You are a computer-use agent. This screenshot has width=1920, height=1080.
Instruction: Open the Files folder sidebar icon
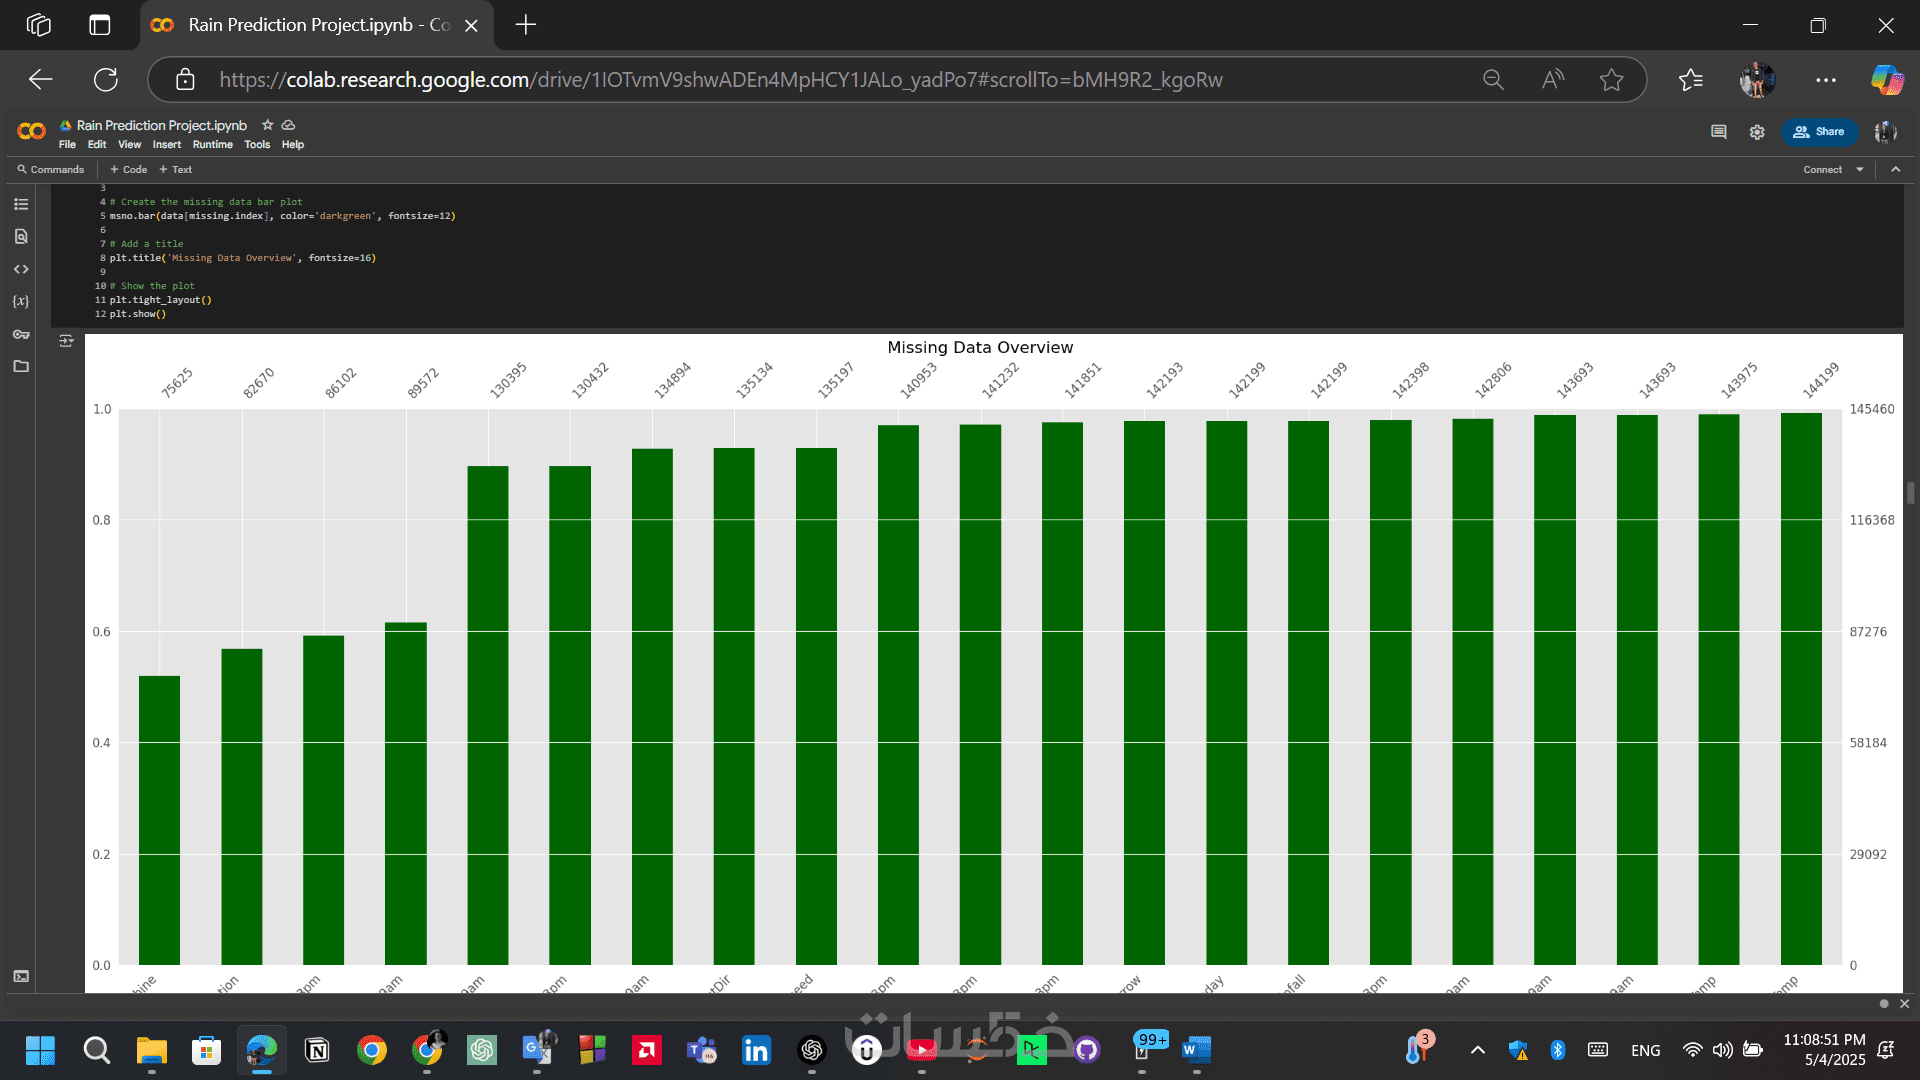coord(21,366)
